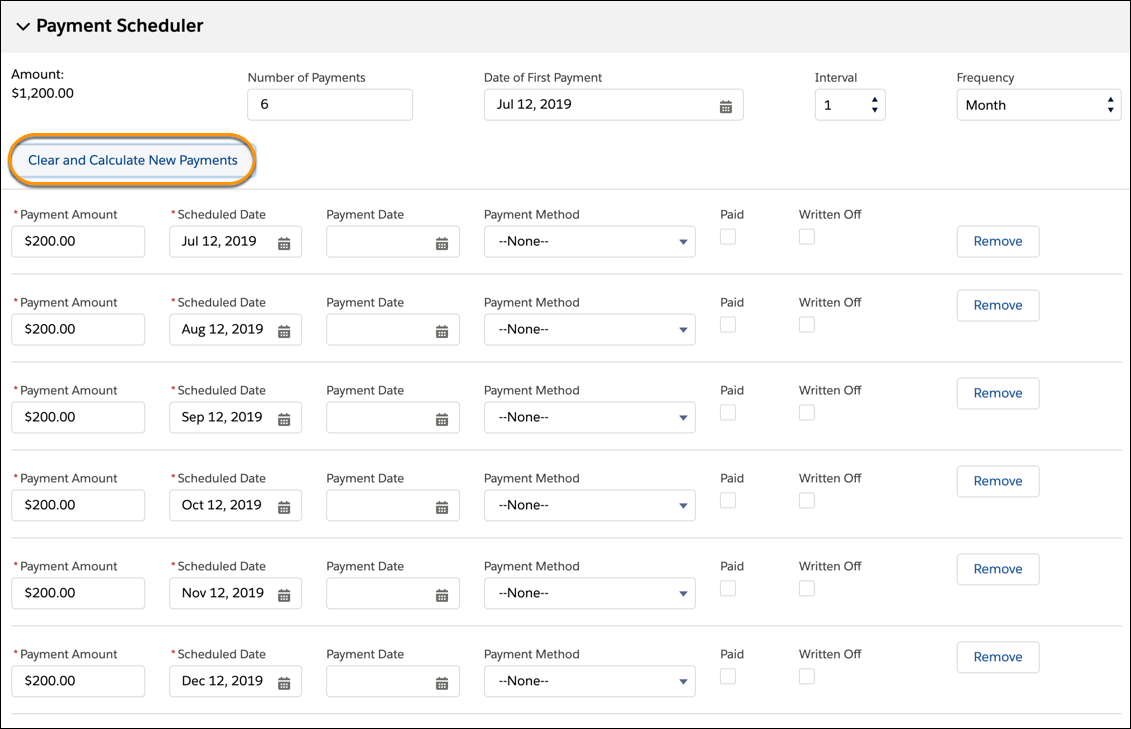Open Payment Method dropdown in Aug 12 row
Viewport: 1131px width, 729px height.
click(x=589, y=330)
